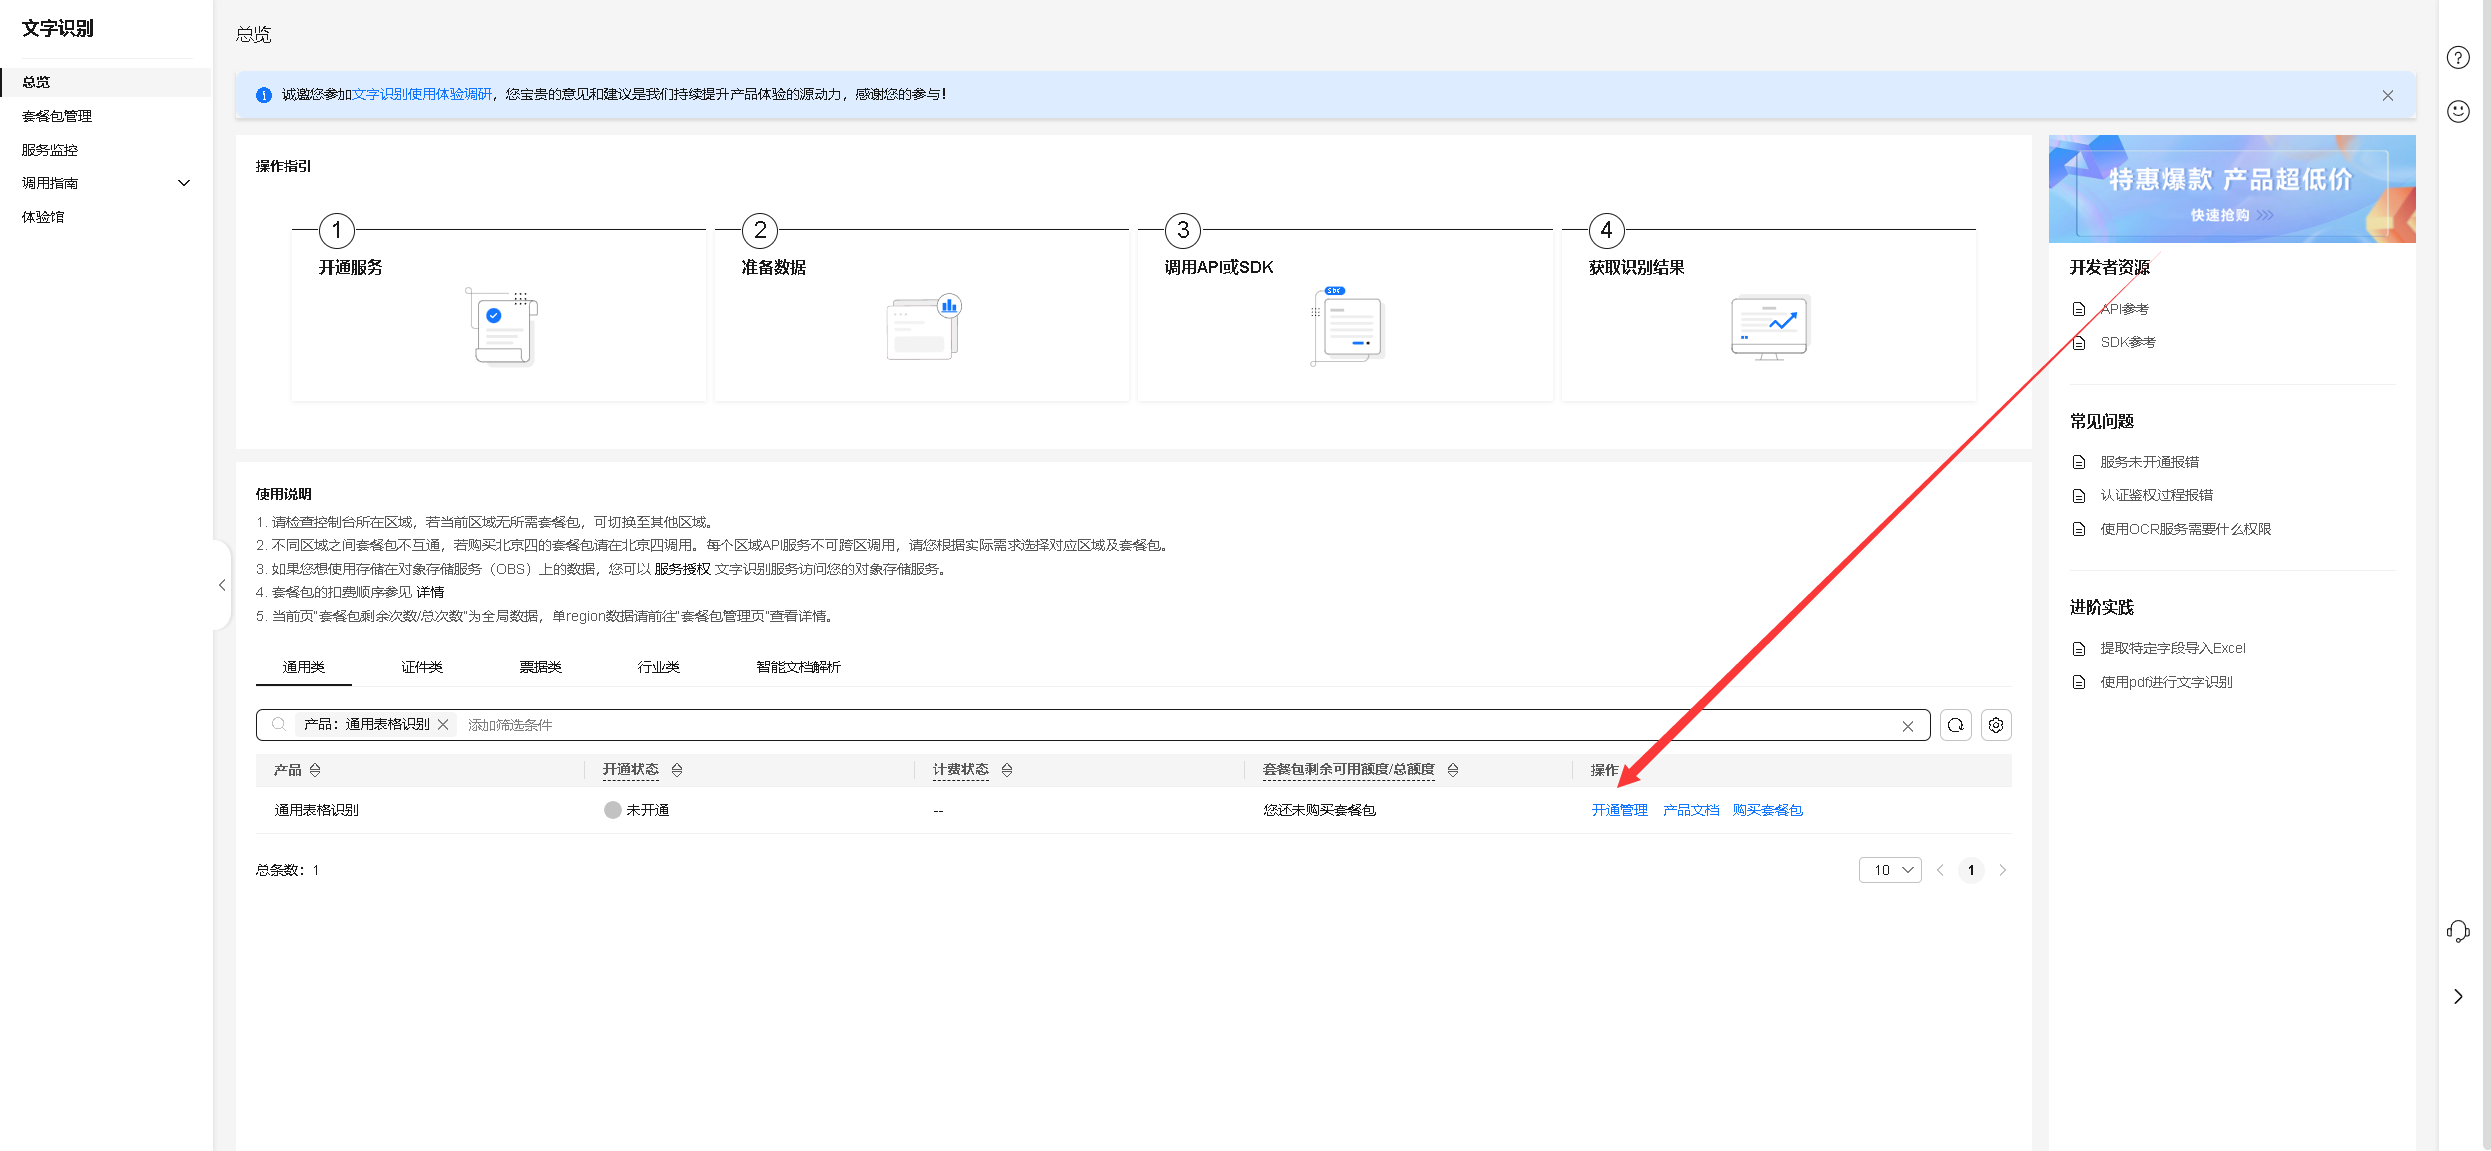Expand the 调用指南 sidebar menu
Image resolution: width=2491 pixels, height=1151 pixels.
[x=184, y=183]
